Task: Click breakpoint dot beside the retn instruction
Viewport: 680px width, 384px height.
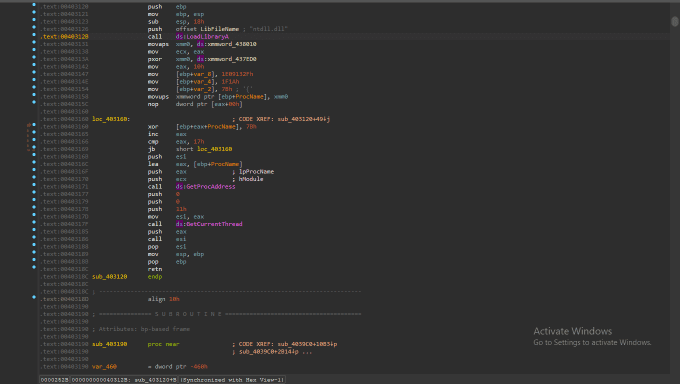Action: (x=34, y=267)
